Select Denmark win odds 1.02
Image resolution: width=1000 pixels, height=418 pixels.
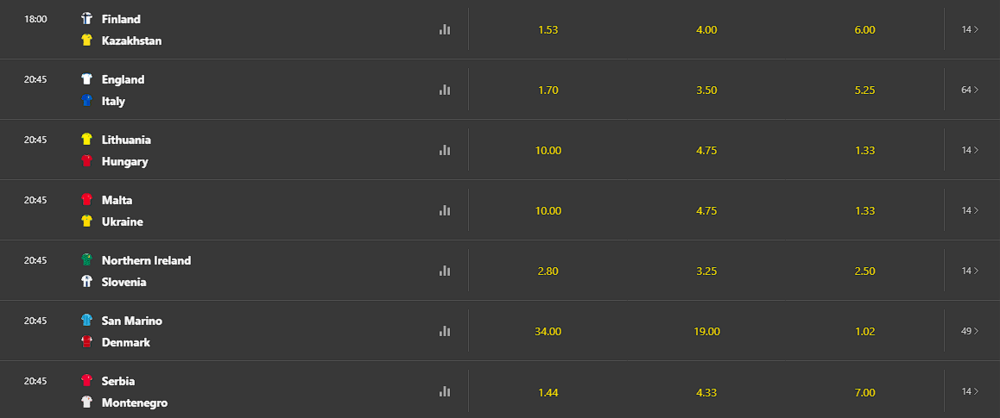coord(865,331)
